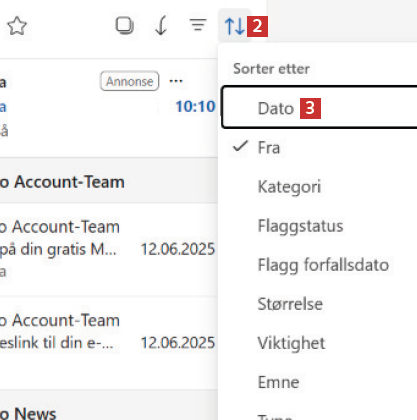Click the star favorites icon
The height and width of the screenshot is (420, 417).
[x=17, y=26]
